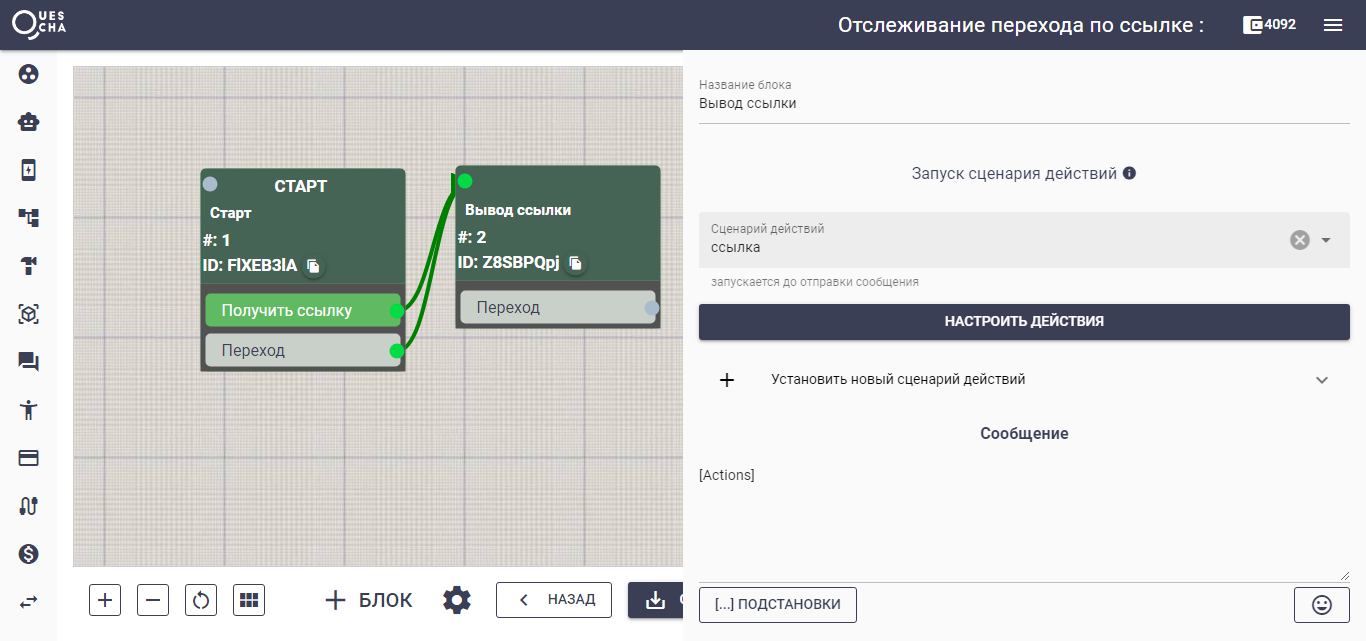This screenshot has width=1366, height=641.
Task: Click the payment card icon in sidebar
Action: 27,457
